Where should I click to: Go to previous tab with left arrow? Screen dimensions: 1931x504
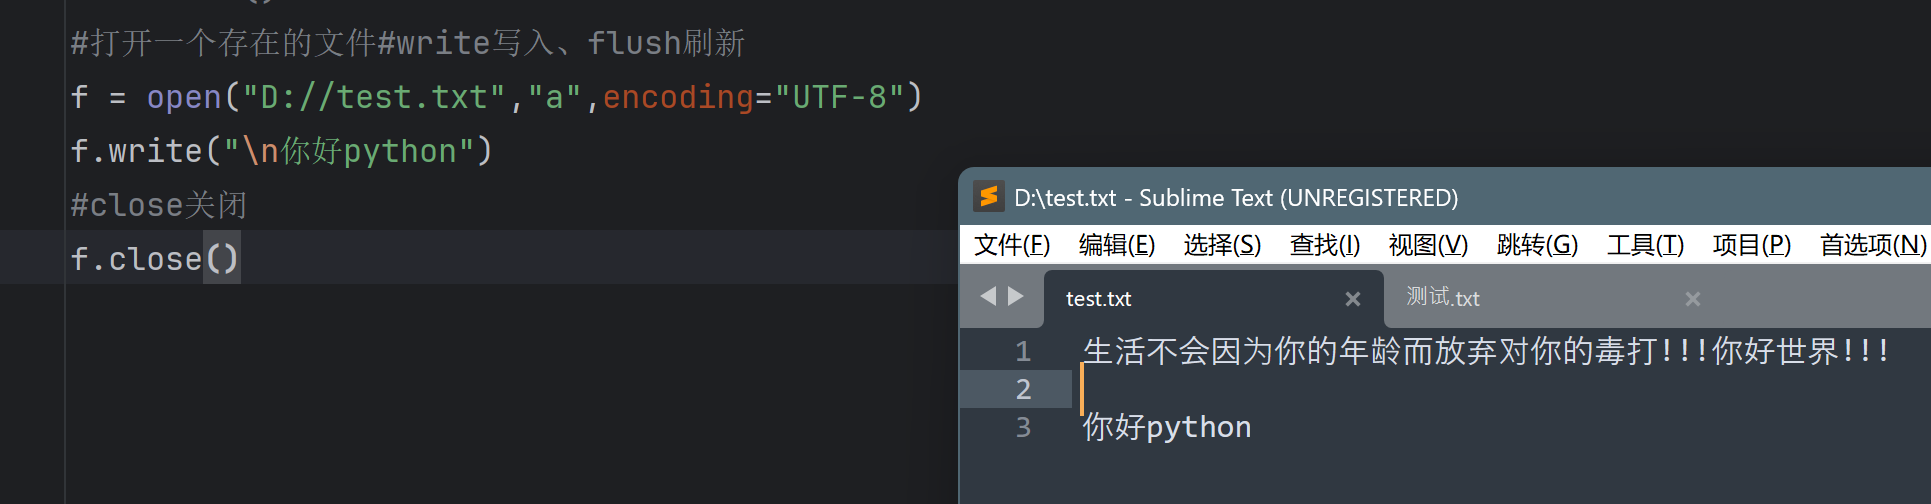coord(988,296)
